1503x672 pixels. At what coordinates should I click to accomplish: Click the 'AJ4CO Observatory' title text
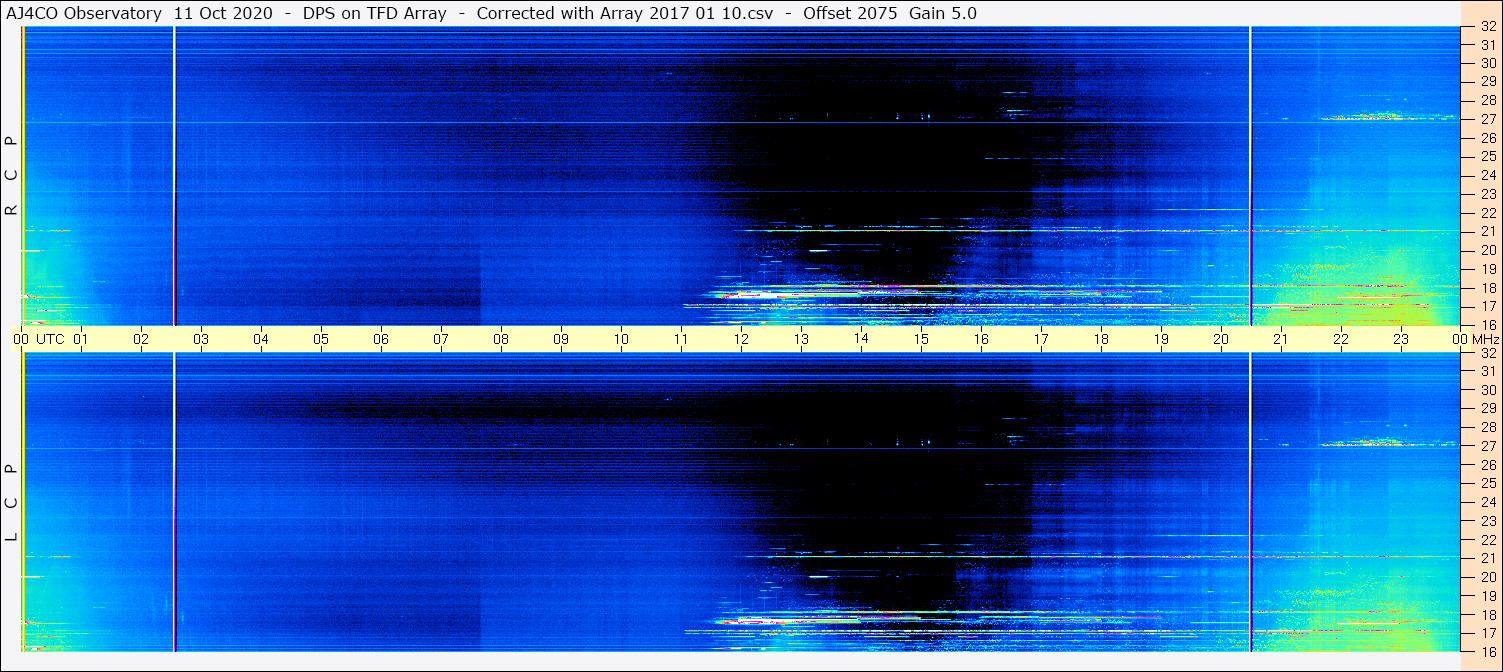point(83,14)
